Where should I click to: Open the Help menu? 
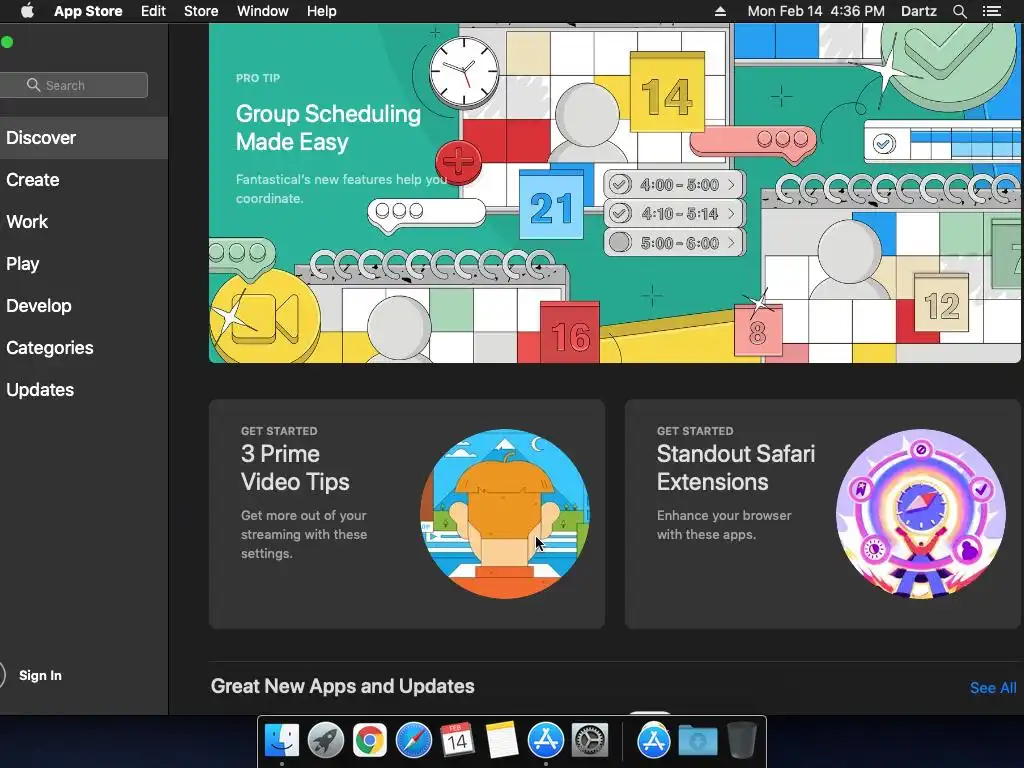click(x=321, y=11)
